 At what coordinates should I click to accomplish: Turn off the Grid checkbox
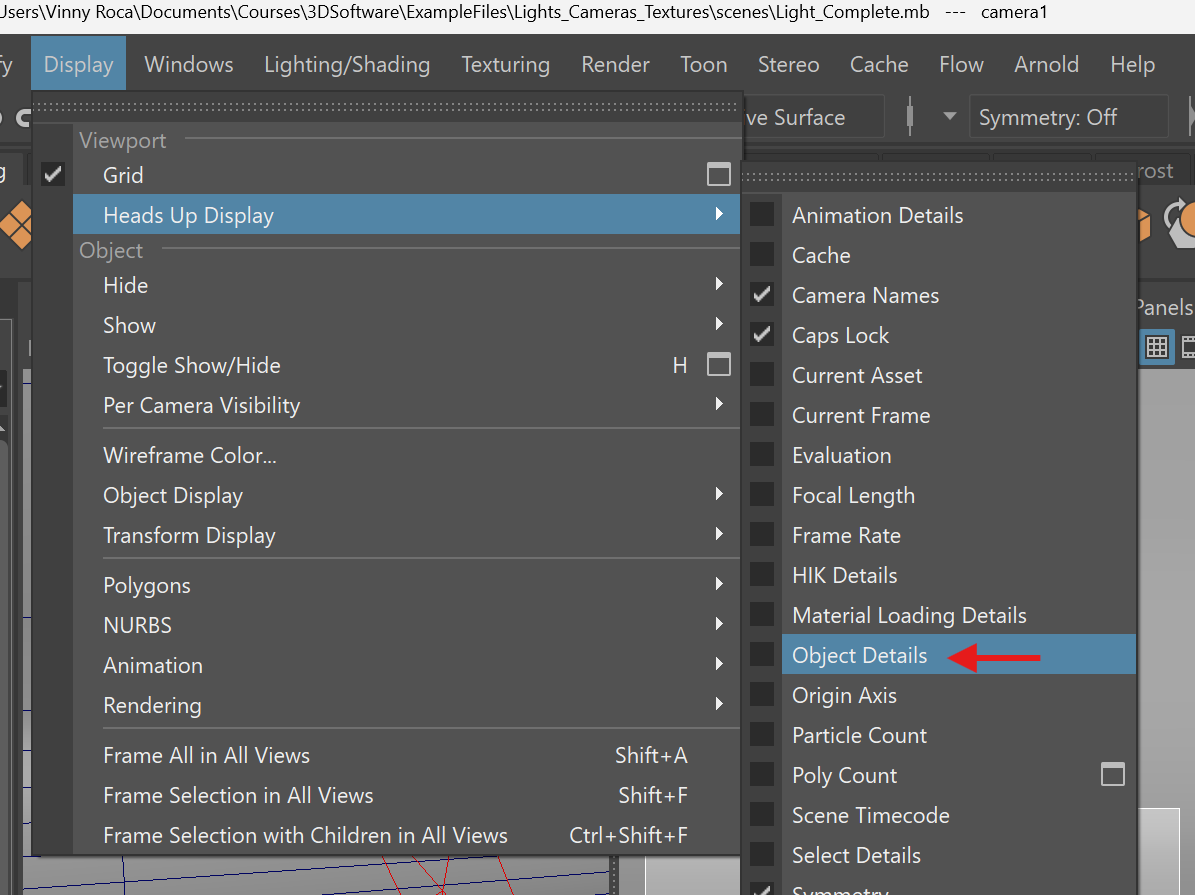[x=53, y=175]
